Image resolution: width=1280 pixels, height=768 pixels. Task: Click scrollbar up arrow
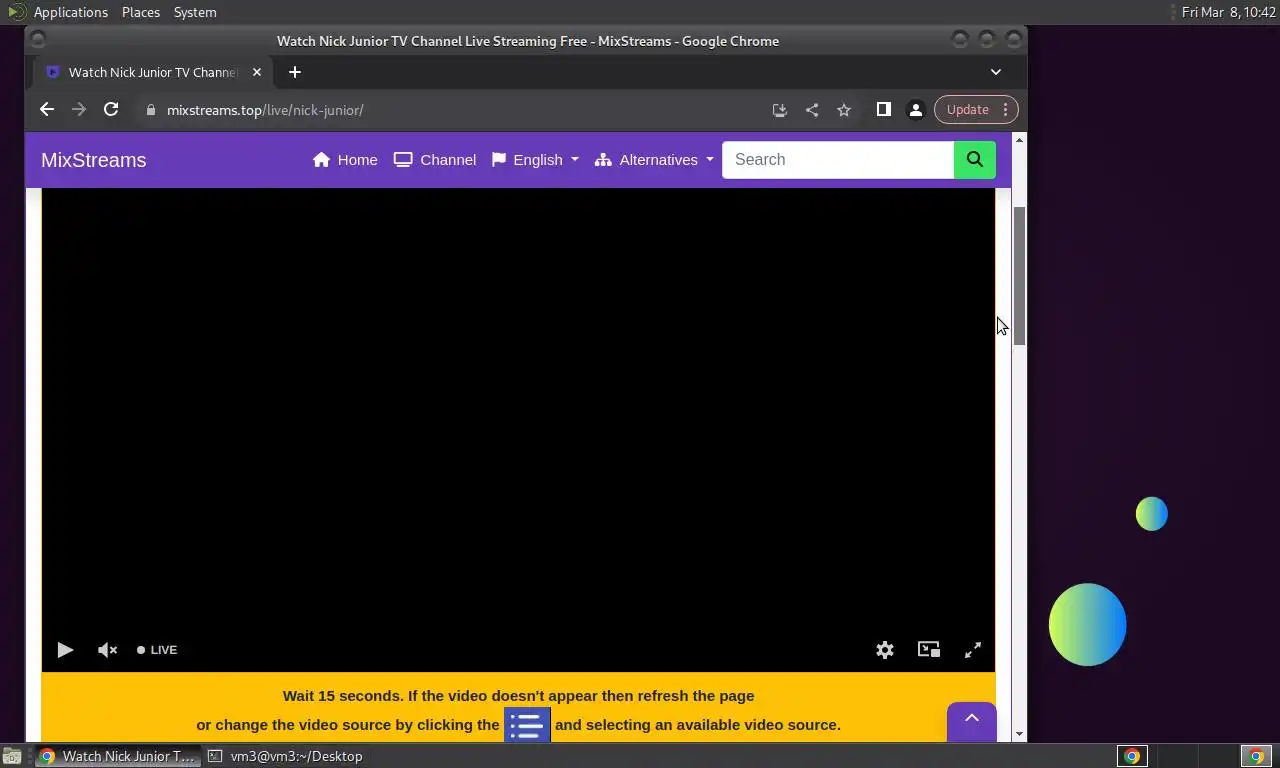1019,139
